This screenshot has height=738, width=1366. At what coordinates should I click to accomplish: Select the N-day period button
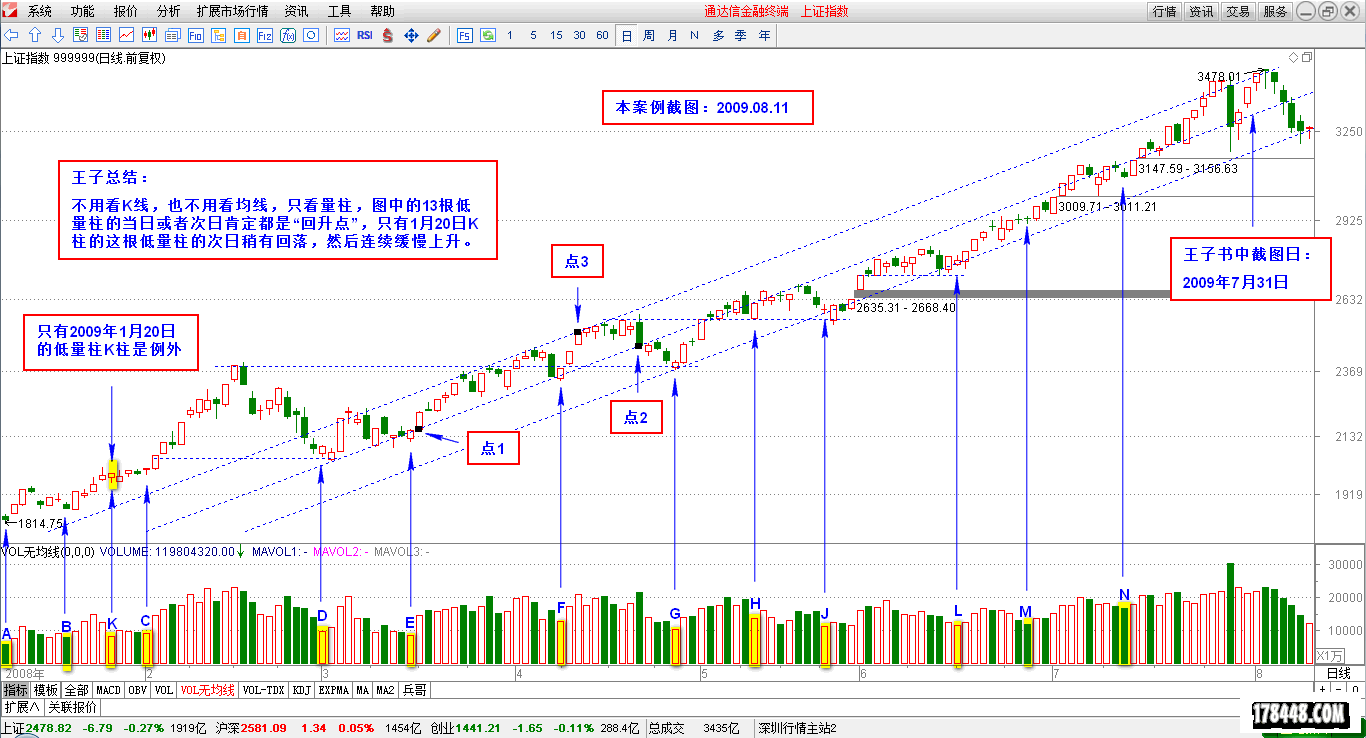[x=695, y=35]
